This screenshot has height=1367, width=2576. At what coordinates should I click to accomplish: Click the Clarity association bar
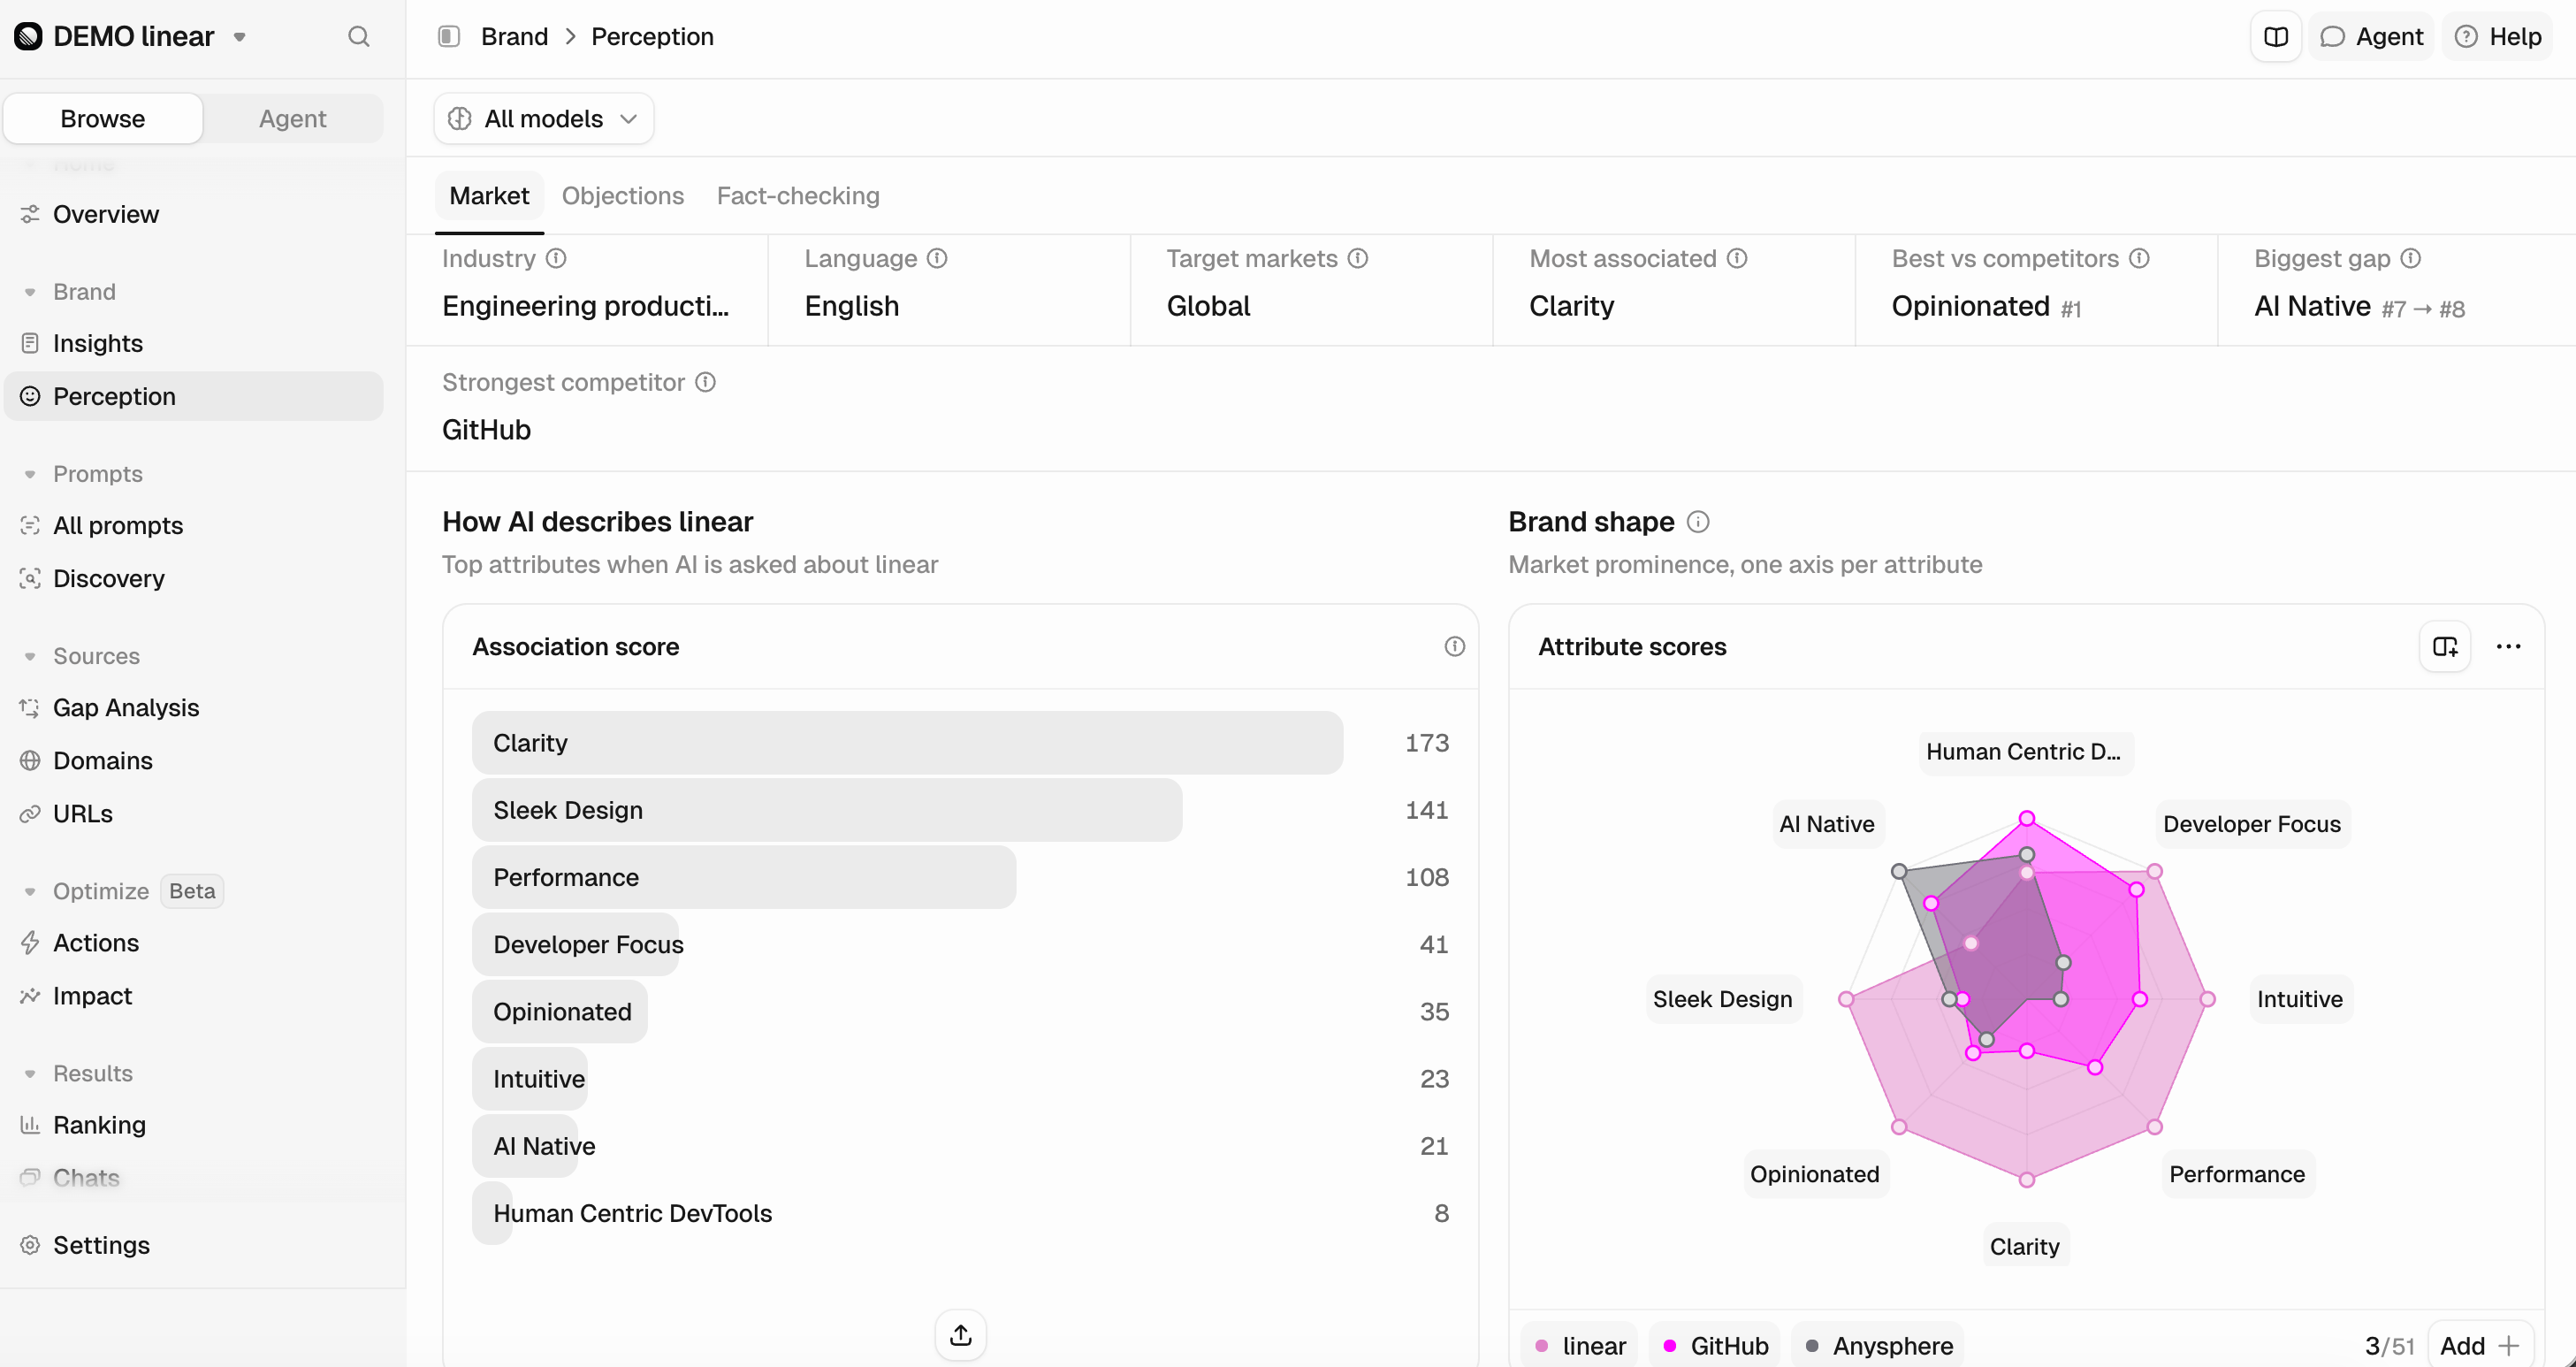[907, 743]
